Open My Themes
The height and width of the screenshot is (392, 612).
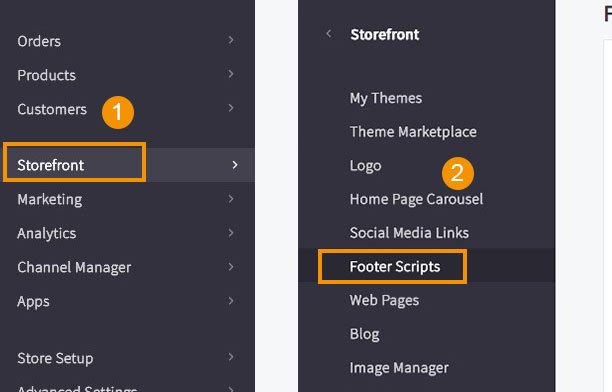tap(386, 98)
